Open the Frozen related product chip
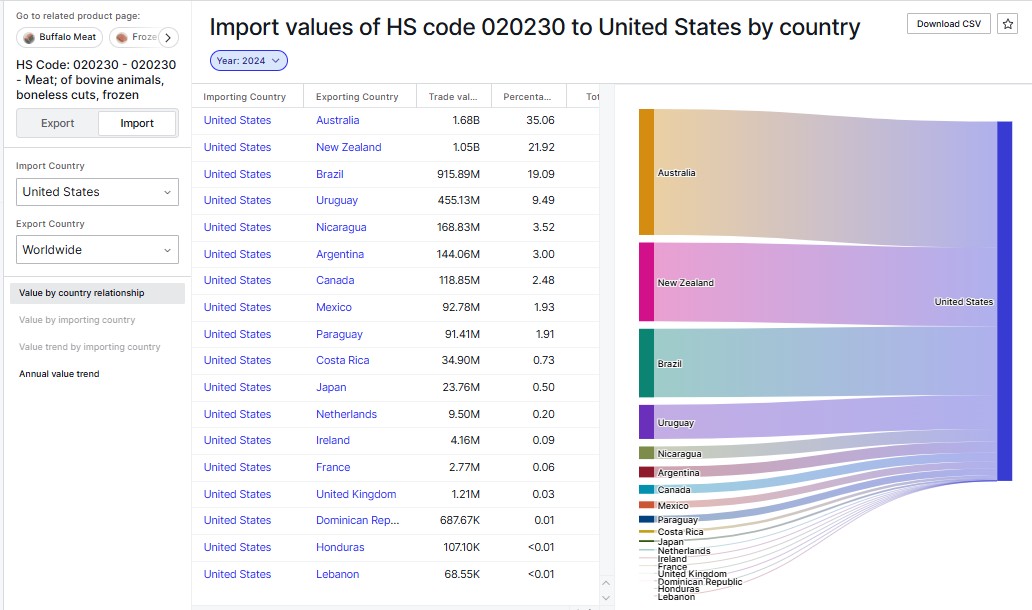Viewport: 1032px width, 610px height. pos(135,38)
